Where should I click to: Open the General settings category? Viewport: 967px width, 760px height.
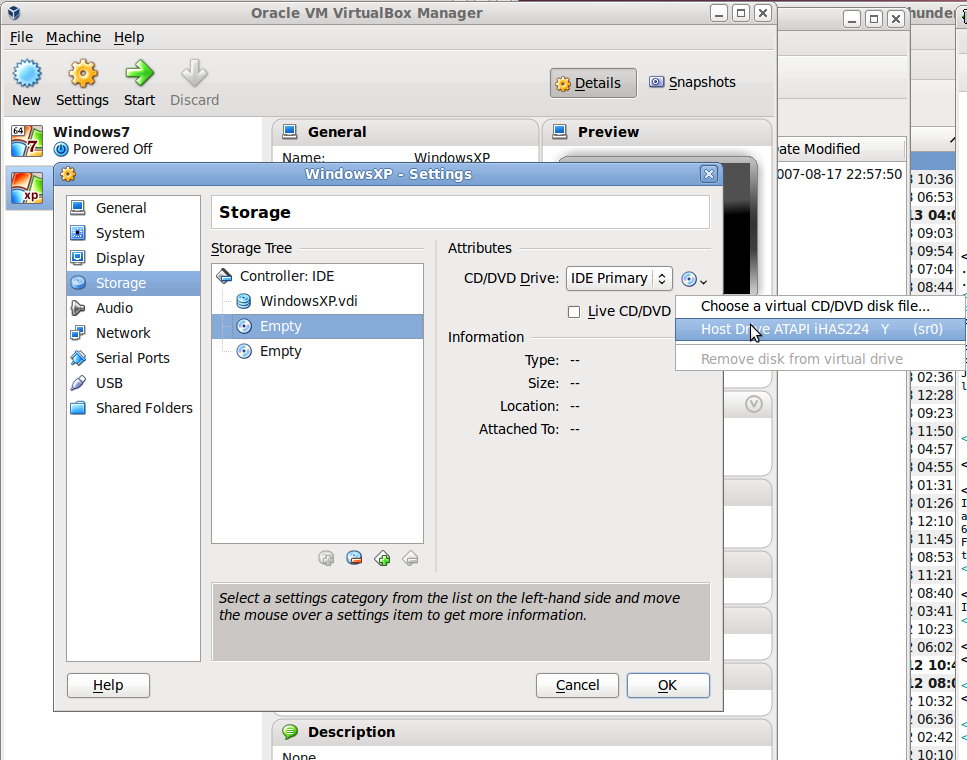click(133, 208)
